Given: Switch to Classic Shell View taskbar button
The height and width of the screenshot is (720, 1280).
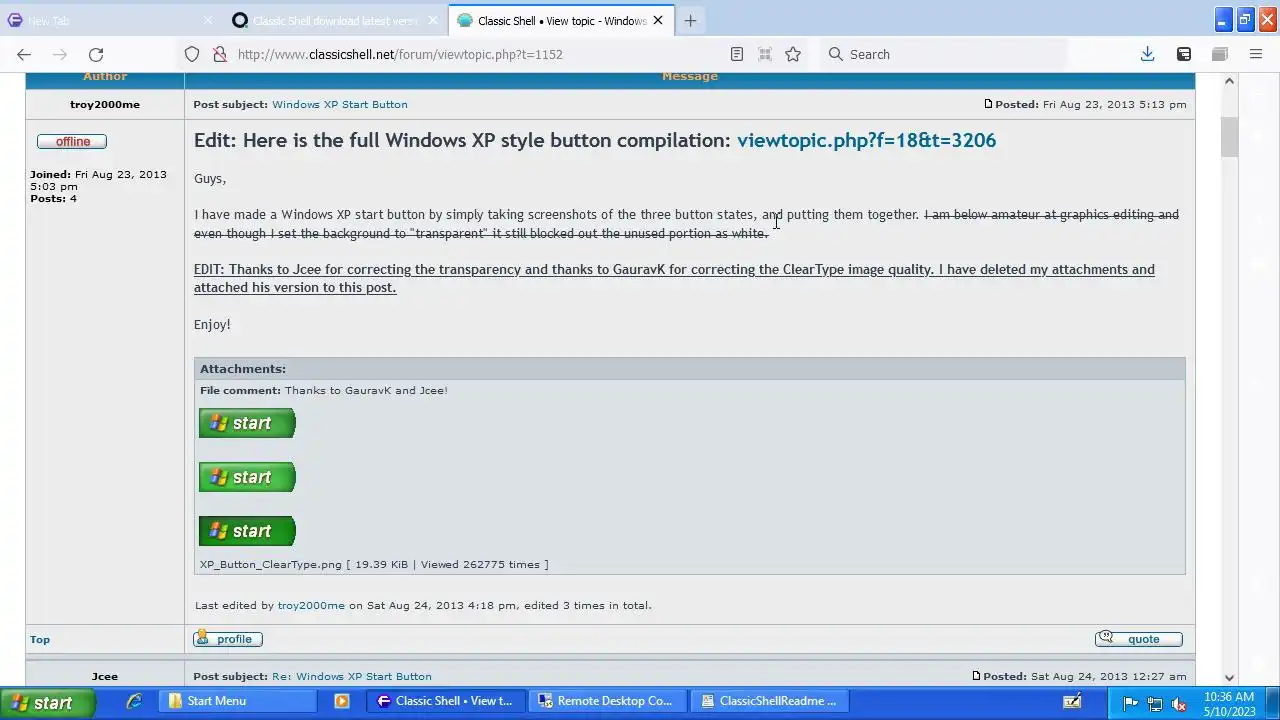Looking at the screenshot, I should 444,701.
